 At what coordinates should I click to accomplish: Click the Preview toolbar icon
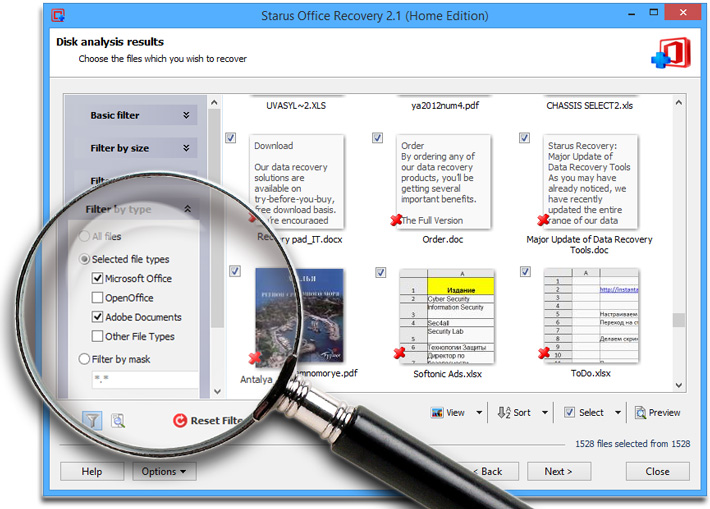click(x=640, y=413)
